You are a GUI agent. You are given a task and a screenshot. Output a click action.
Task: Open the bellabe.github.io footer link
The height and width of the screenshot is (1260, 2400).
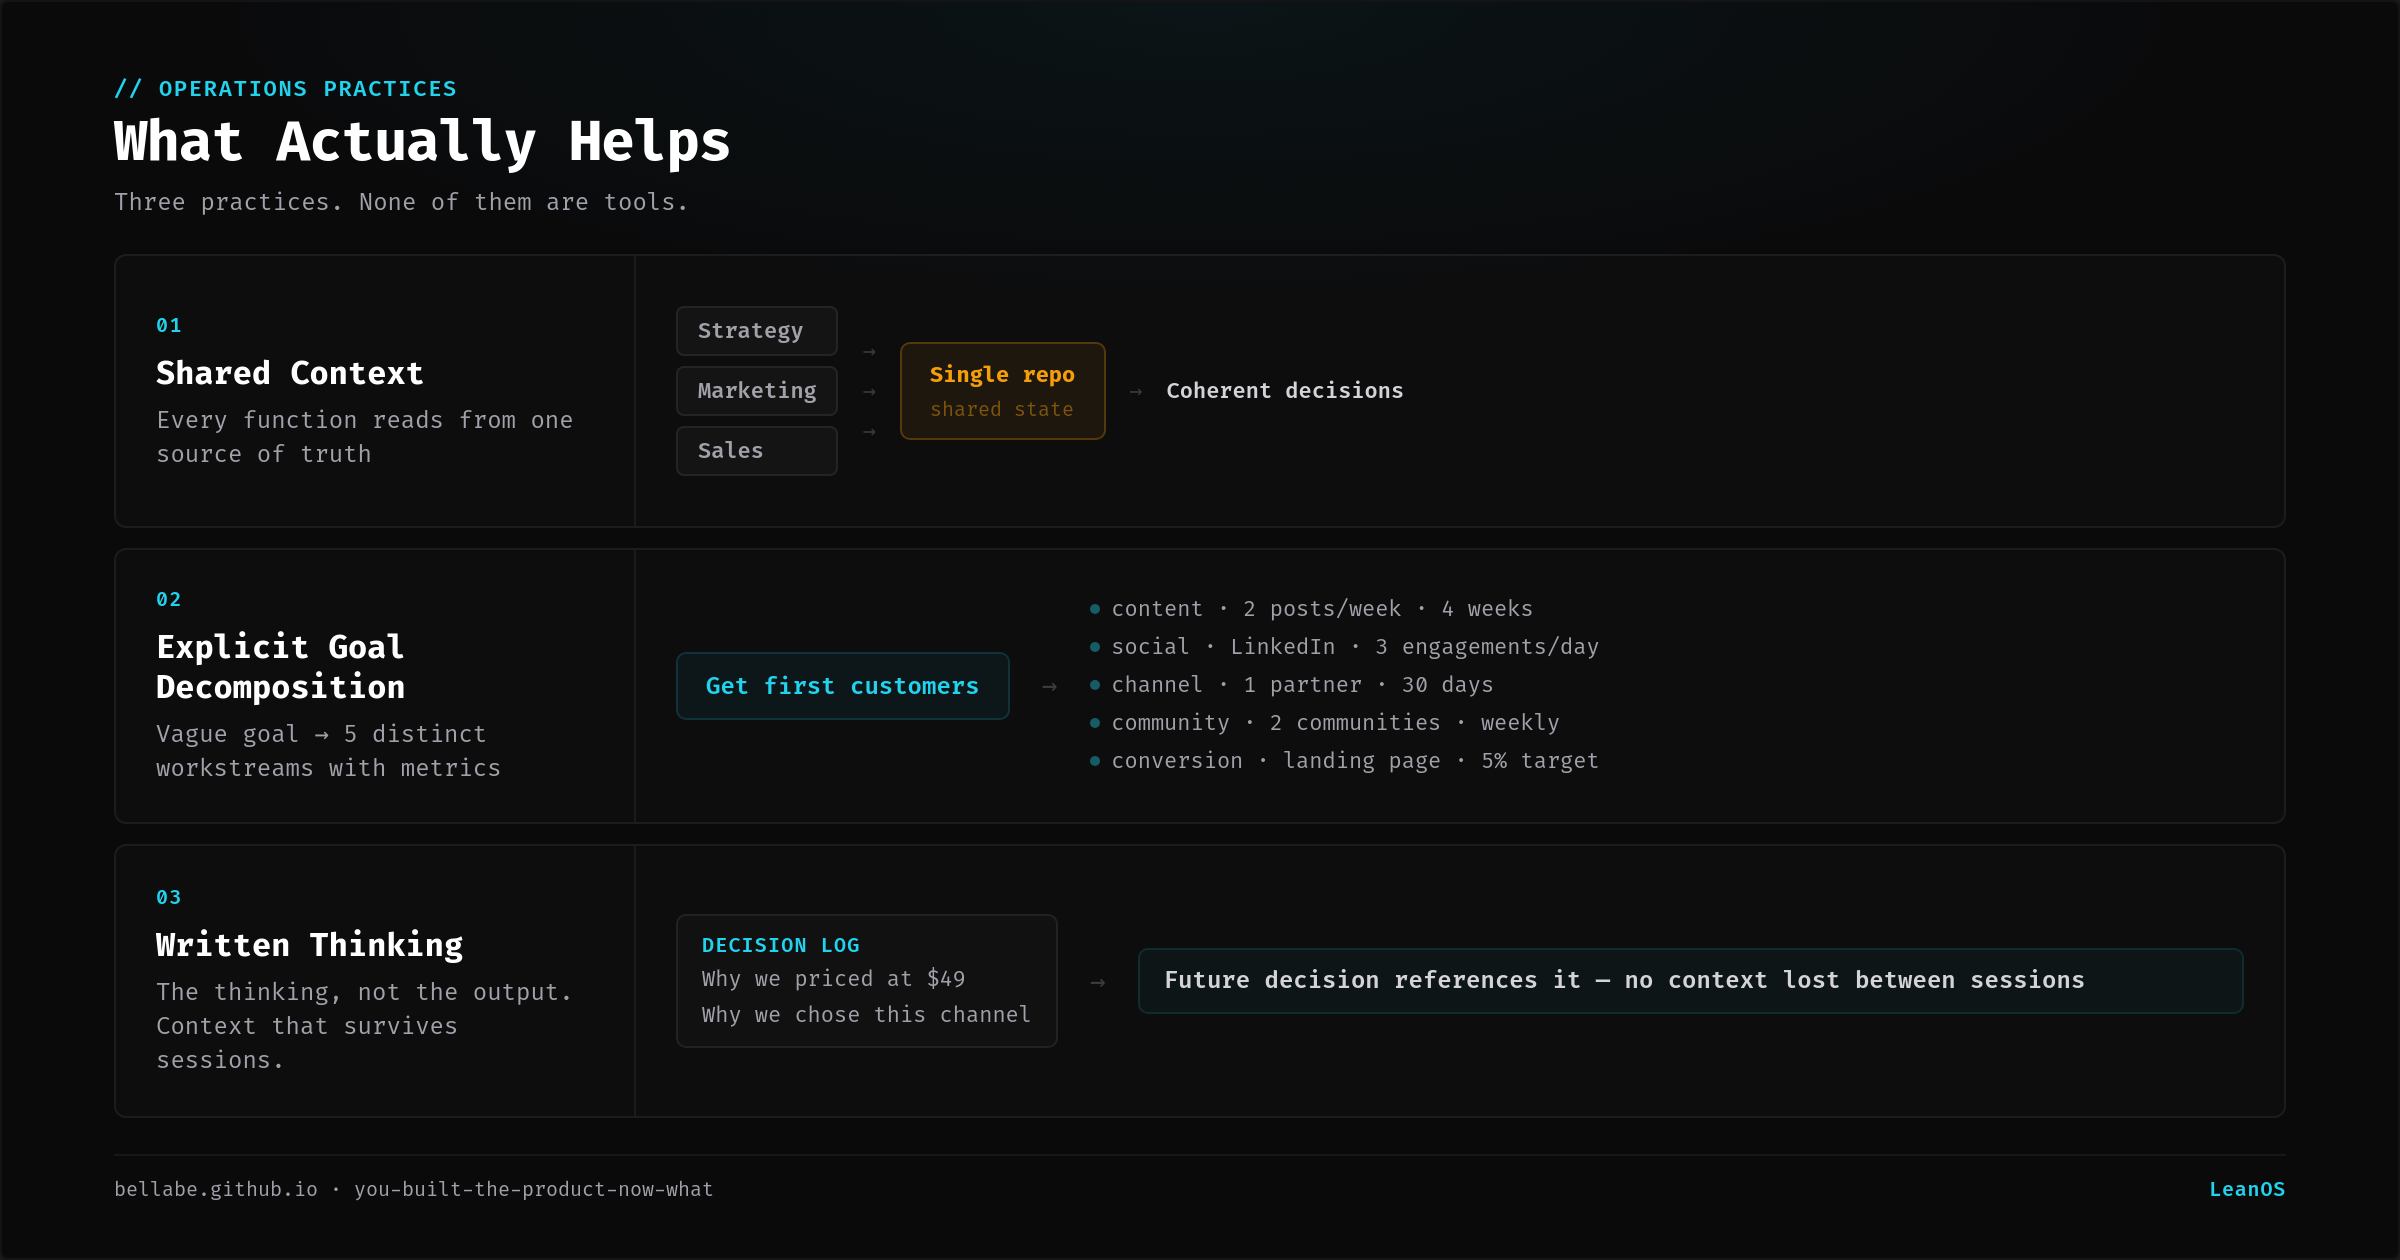[x=216, y=1189]
